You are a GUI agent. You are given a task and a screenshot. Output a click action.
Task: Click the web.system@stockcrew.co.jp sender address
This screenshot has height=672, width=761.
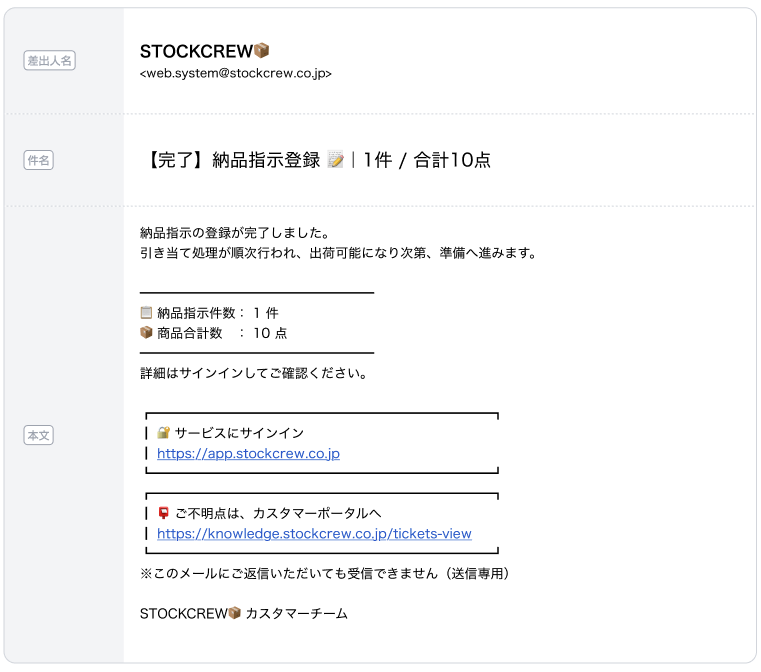[236, 74]
